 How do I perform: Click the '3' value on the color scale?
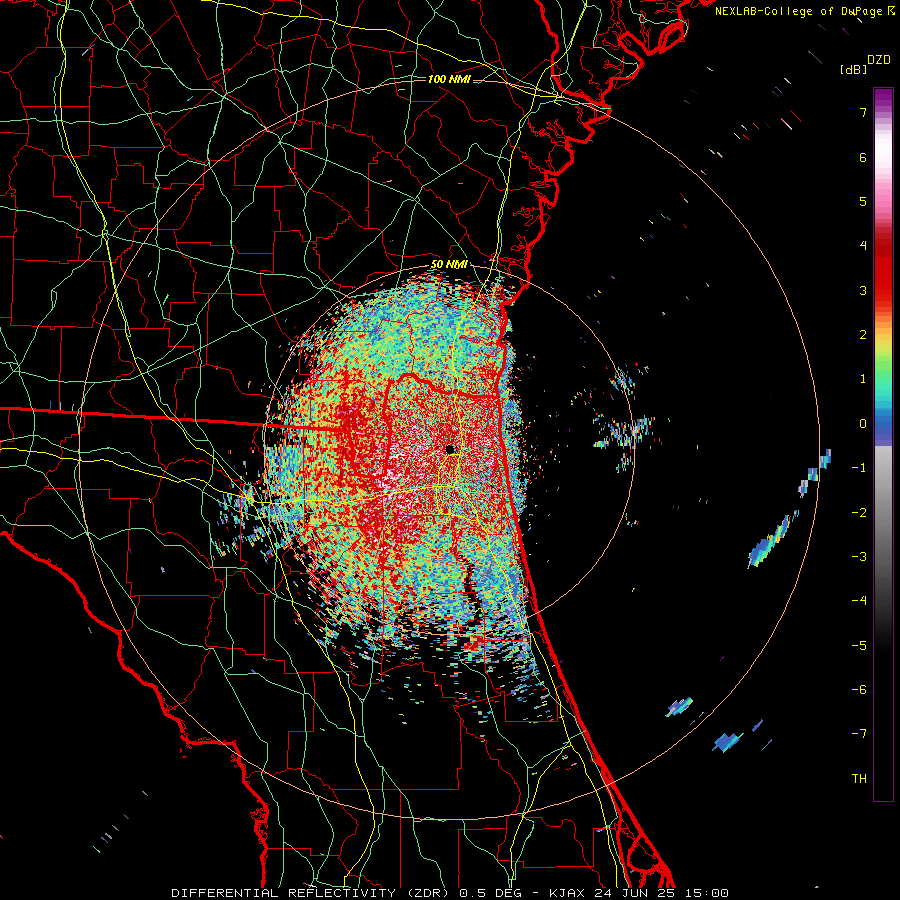(x=863, y=290)
